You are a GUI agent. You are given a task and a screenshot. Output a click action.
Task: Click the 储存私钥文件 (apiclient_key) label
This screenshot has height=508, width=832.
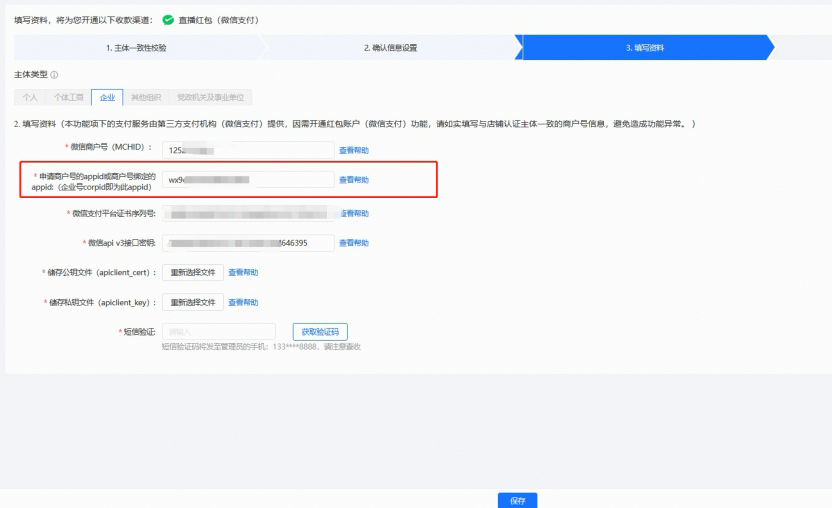[x=100, y=303]
